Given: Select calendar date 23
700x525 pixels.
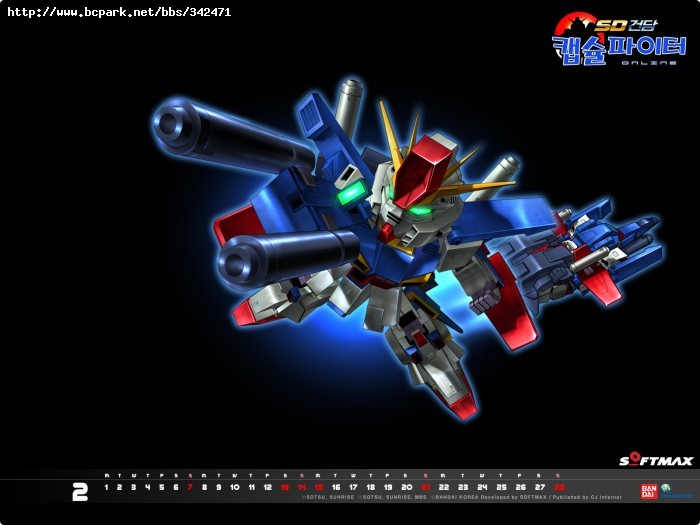Looking at the screenshot, I should coord(463,487).
